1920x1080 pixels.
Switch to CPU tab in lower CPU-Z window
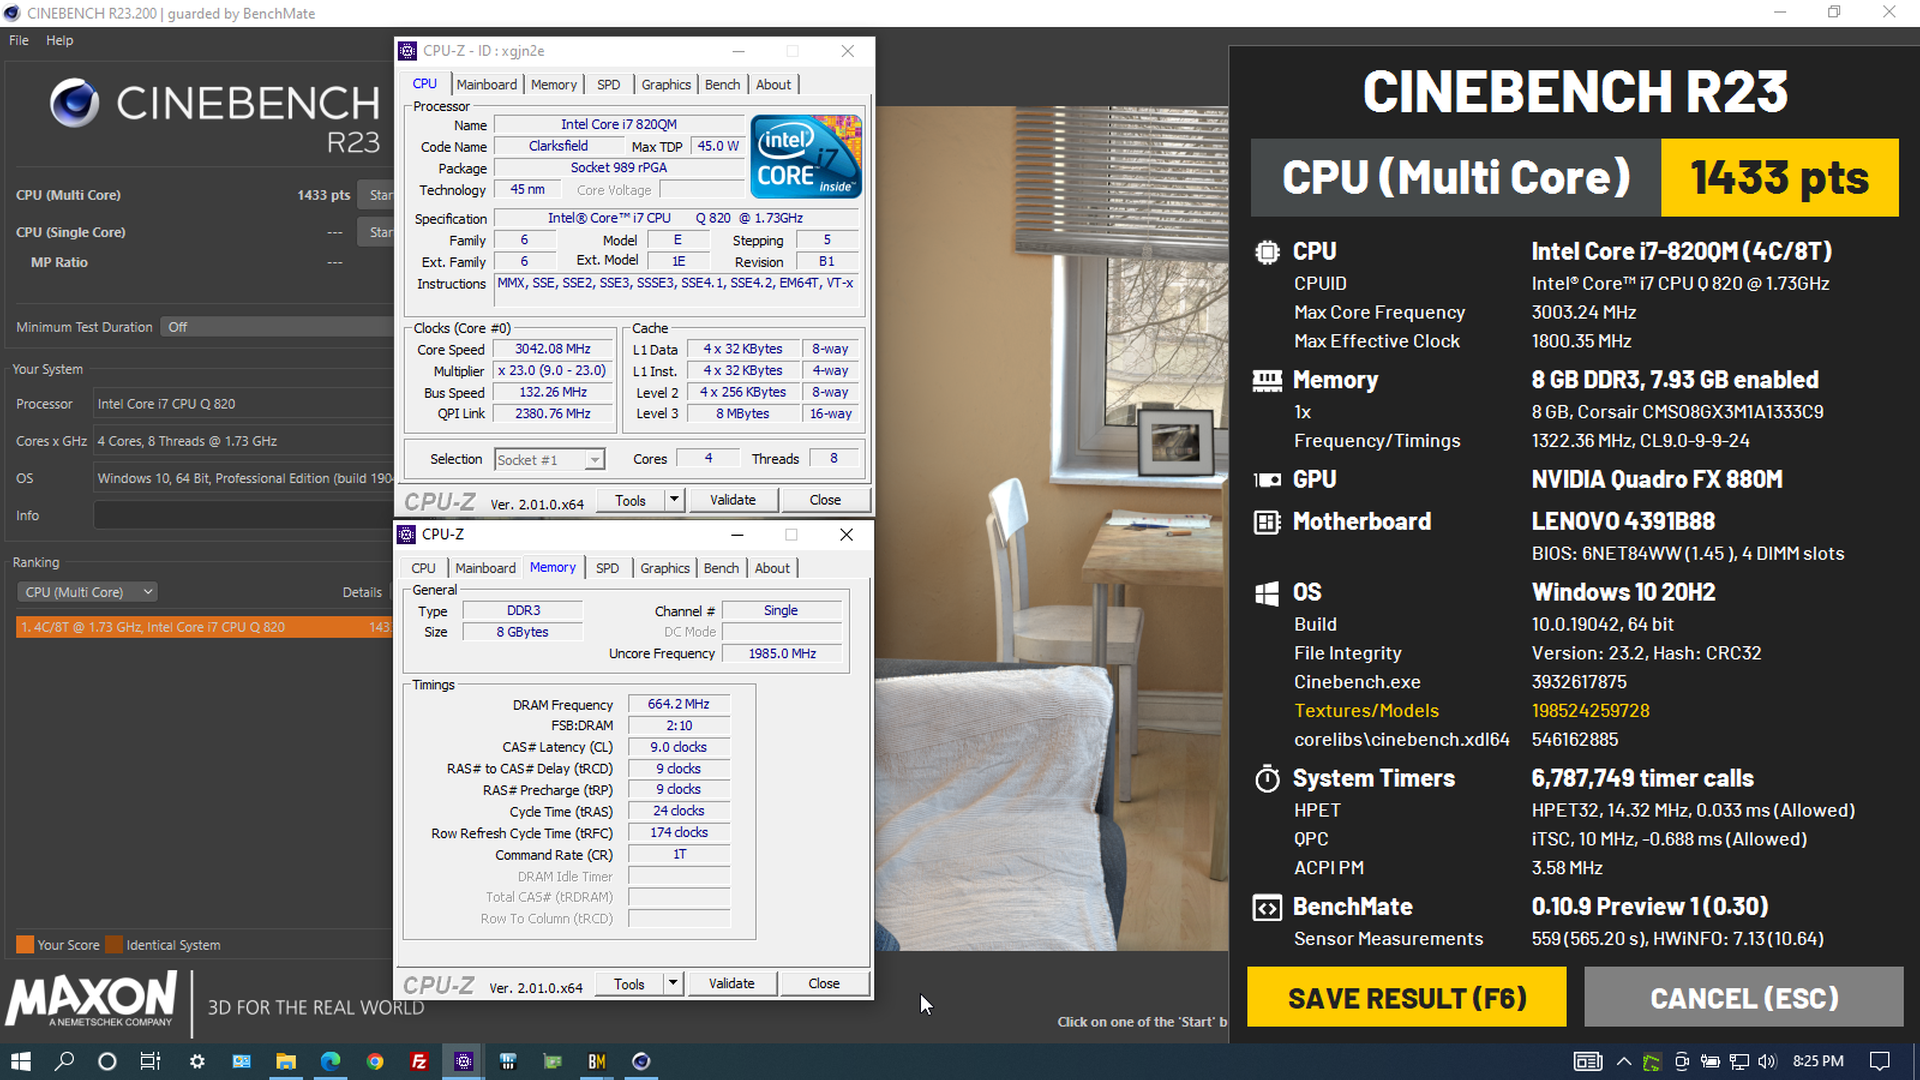(423, 568)
